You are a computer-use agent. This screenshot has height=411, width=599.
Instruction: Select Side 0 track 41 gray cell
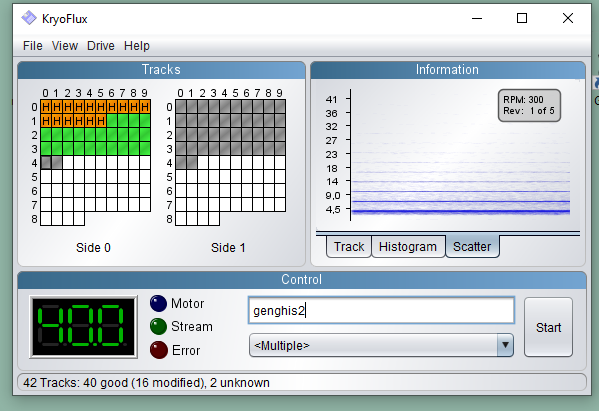[57, 163]
